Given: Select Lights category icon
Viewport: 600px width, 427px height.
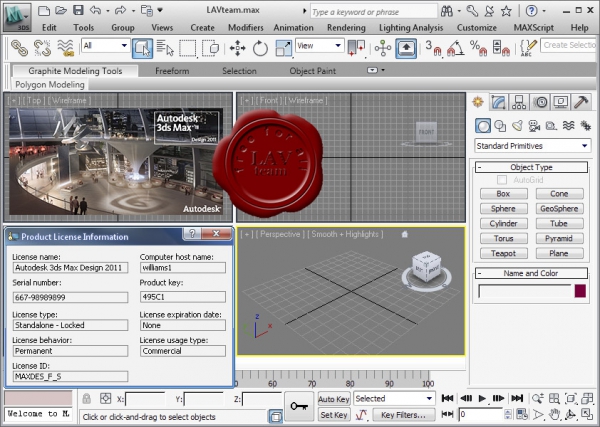Looking at the screenshot, I should point(518,125).
